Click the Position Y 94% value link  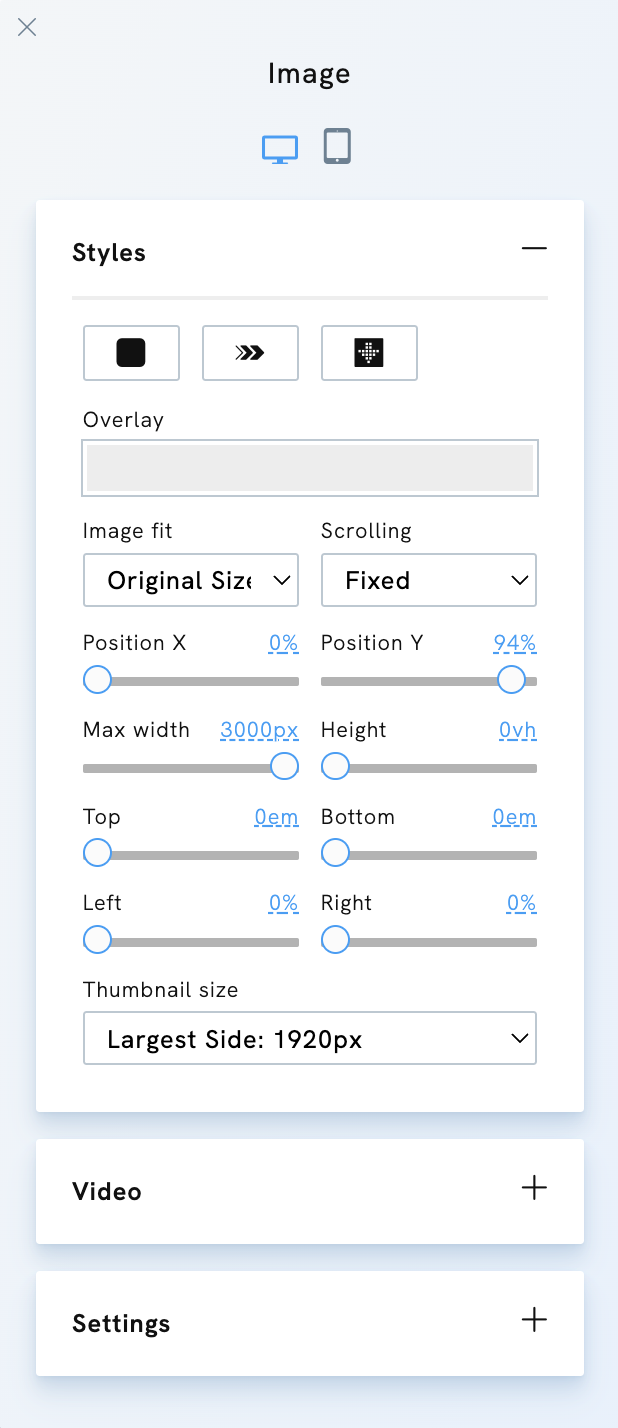click(514, 643)
